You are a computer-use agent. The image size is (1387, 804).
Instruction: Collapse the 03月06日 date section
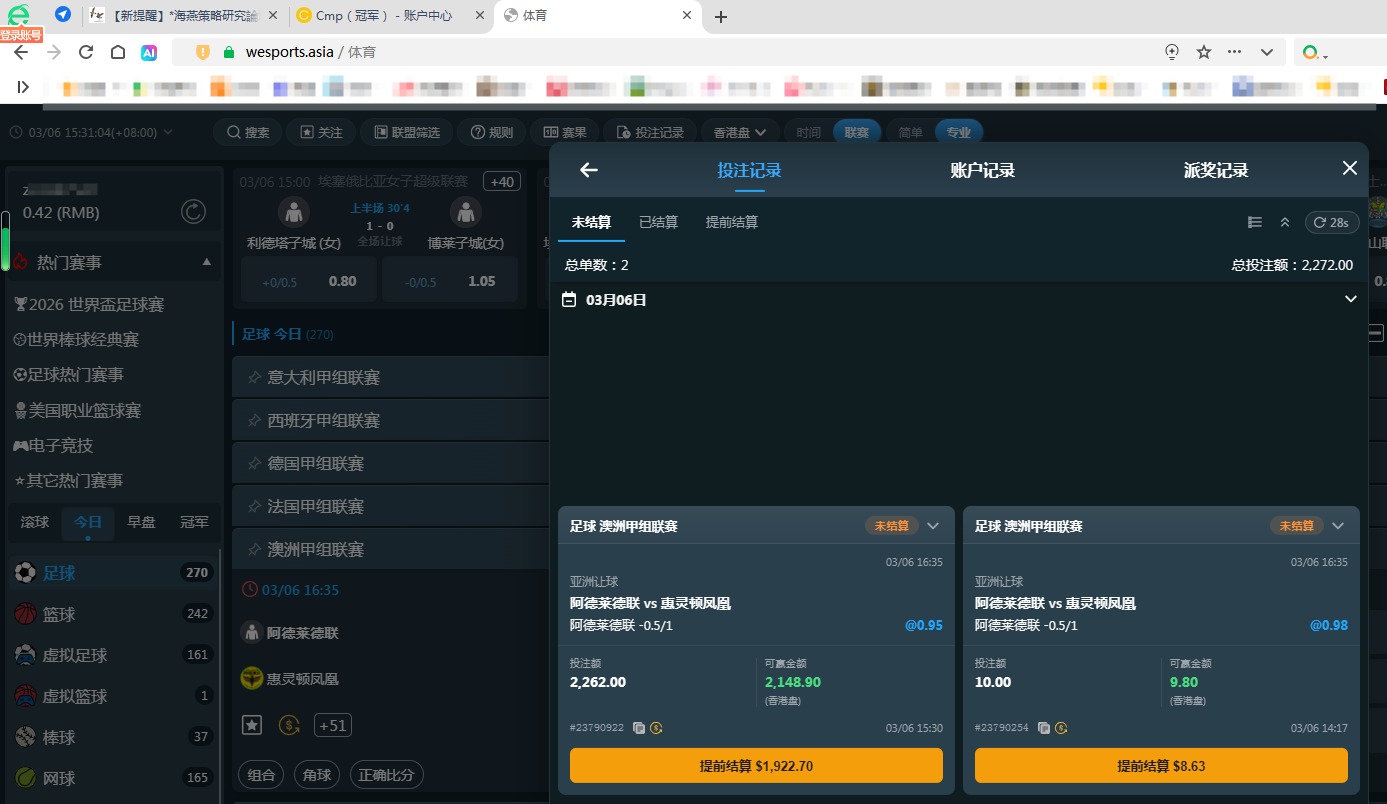1350,298
